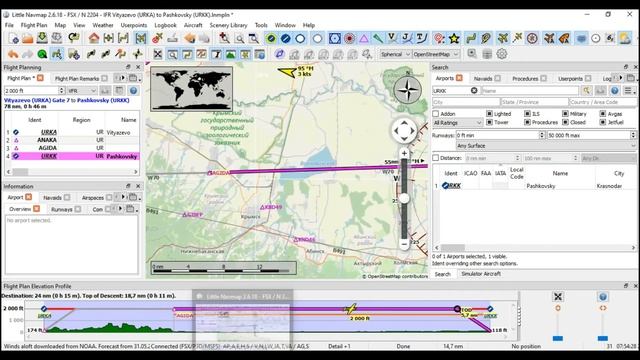Click the map options gear icon
Image resolution: width=640 pixels, height=360 pixels.
(502, 54)
